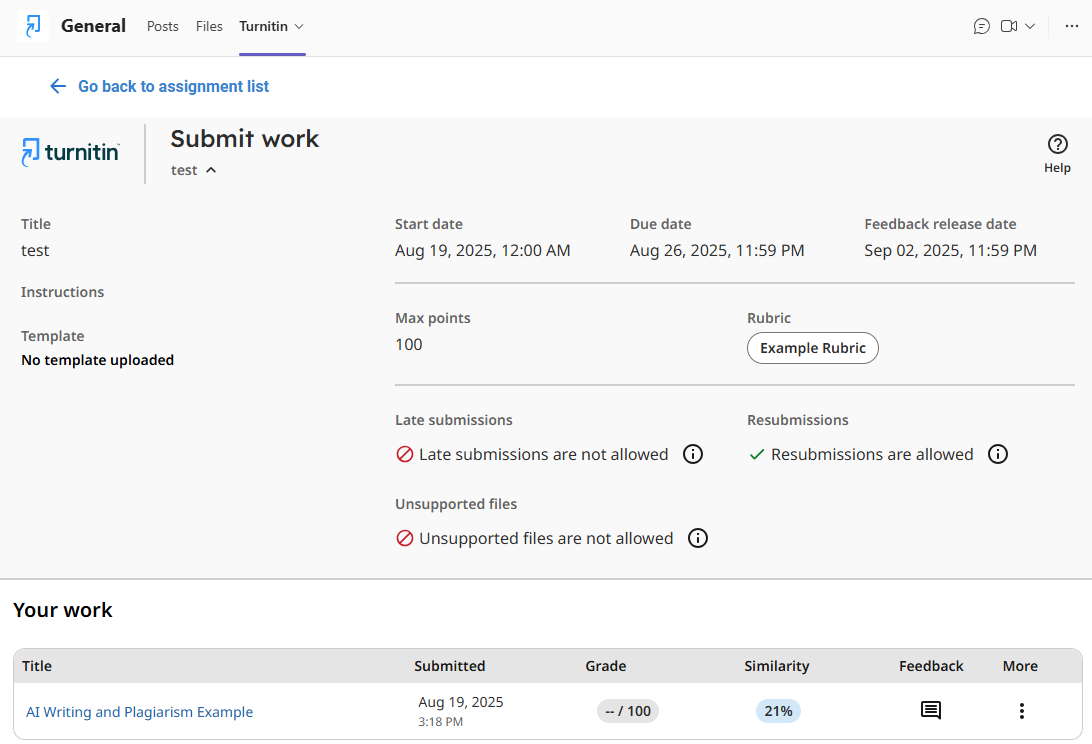Open feedback comment icon for the submission
This screenshot has width=1092, height=744.
coord(930,711)
